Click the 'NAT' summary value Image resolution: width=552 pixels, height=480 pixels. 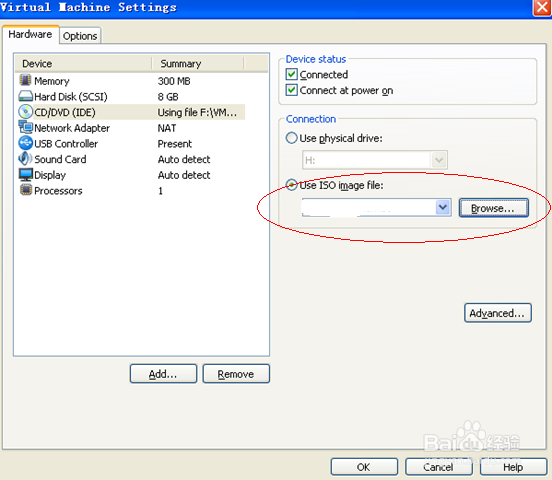coord(167,128)
